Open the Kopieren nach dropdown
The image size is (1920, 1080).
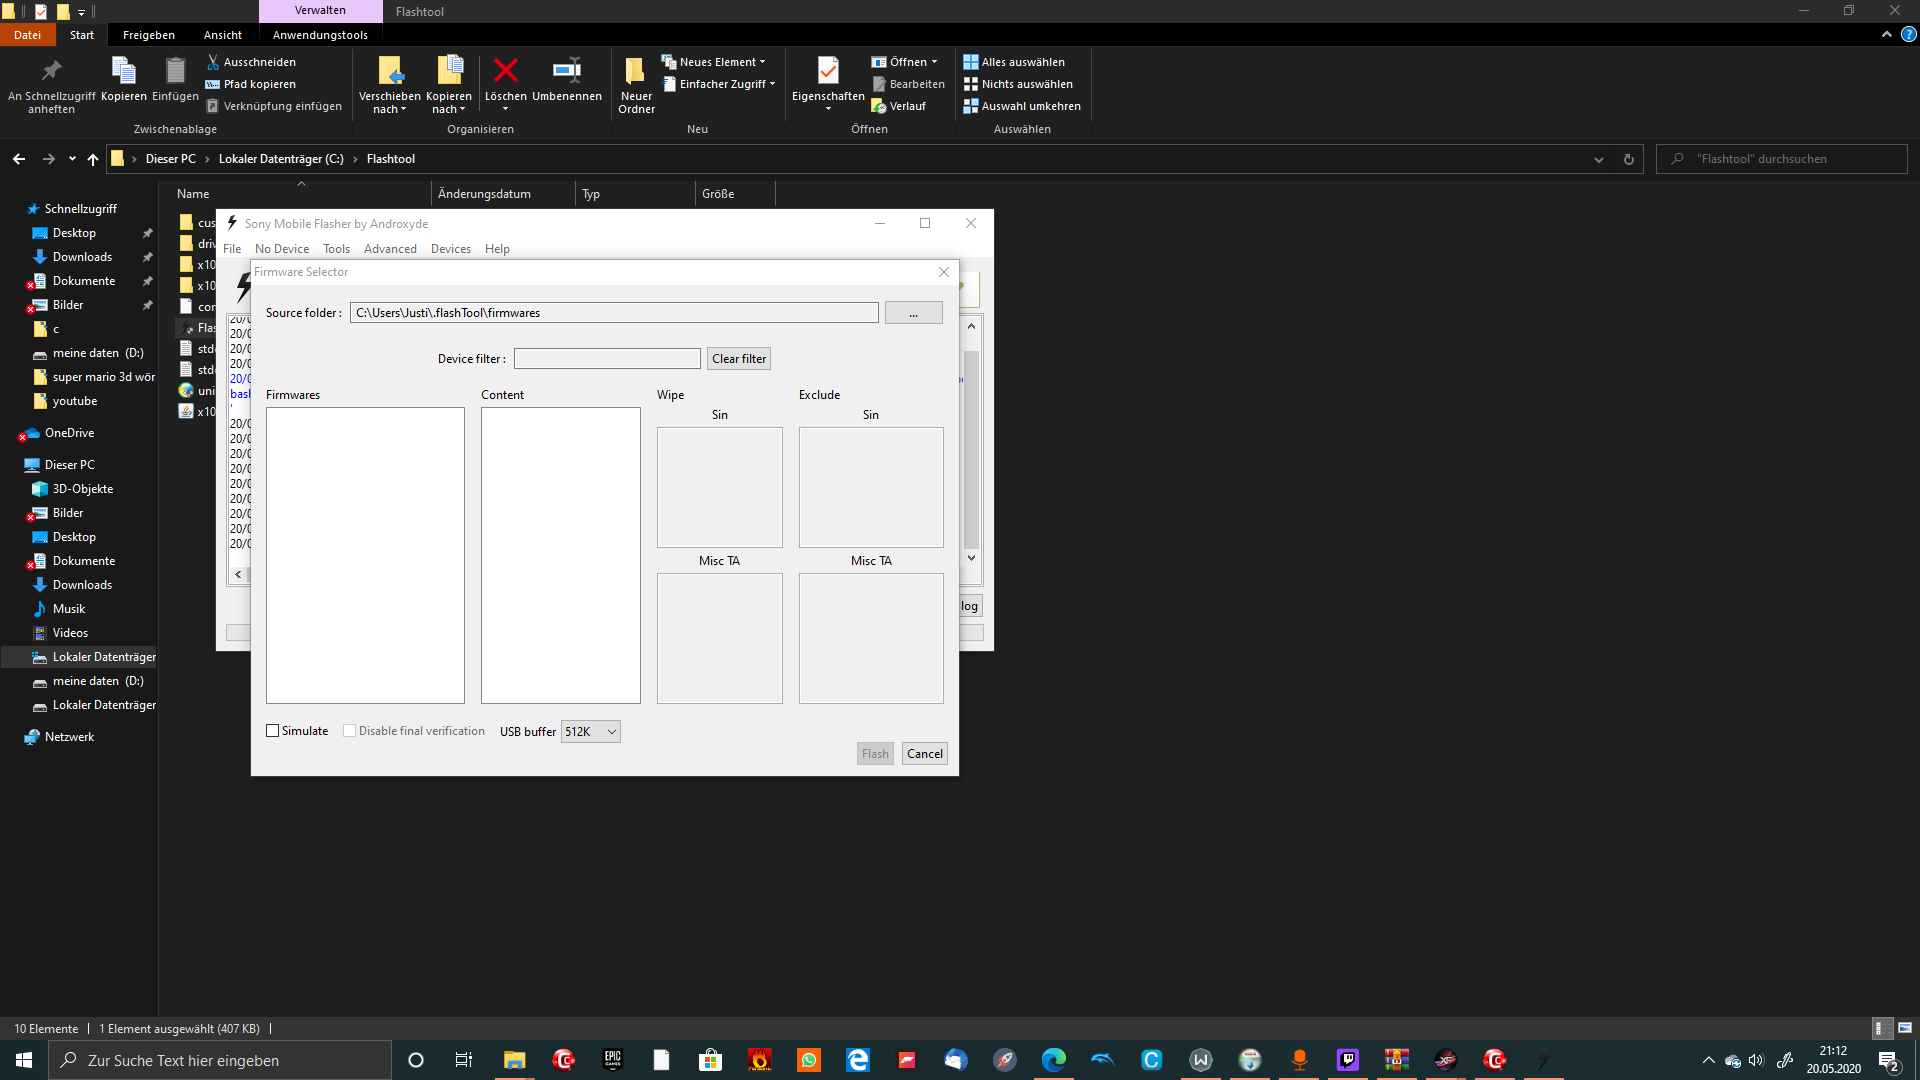click(449, 103)
